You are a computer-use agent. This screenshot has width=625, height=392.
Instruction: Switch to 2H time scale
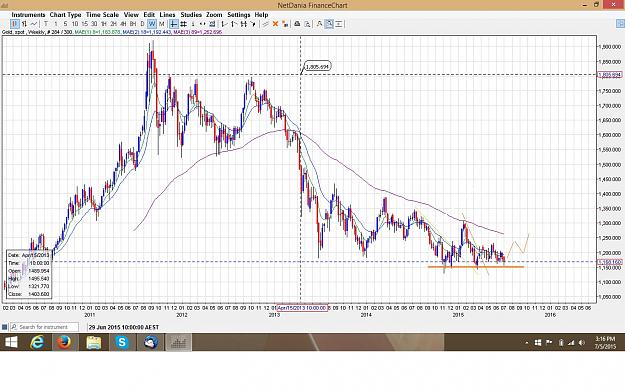click(x=114, y=24)
